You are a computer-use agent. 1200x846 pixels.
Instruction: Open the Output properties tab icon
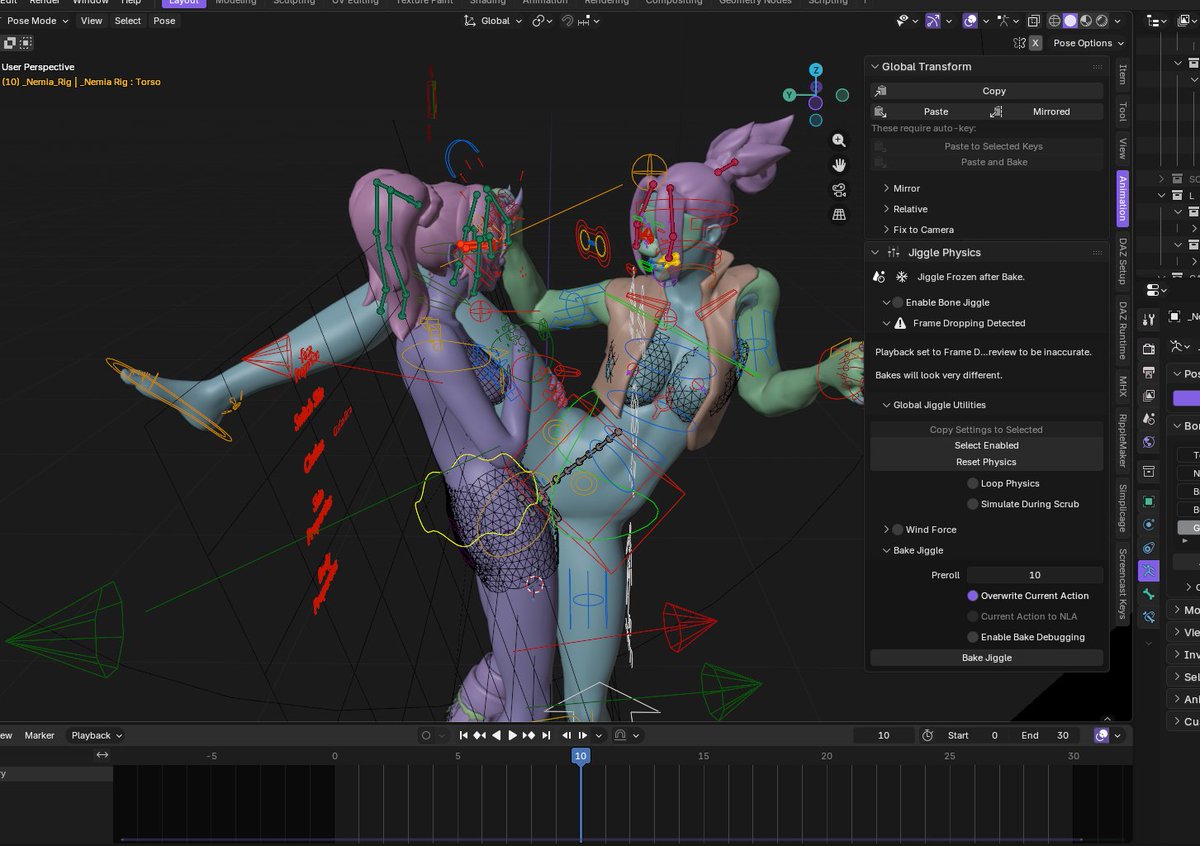(x=1149, y=372)
